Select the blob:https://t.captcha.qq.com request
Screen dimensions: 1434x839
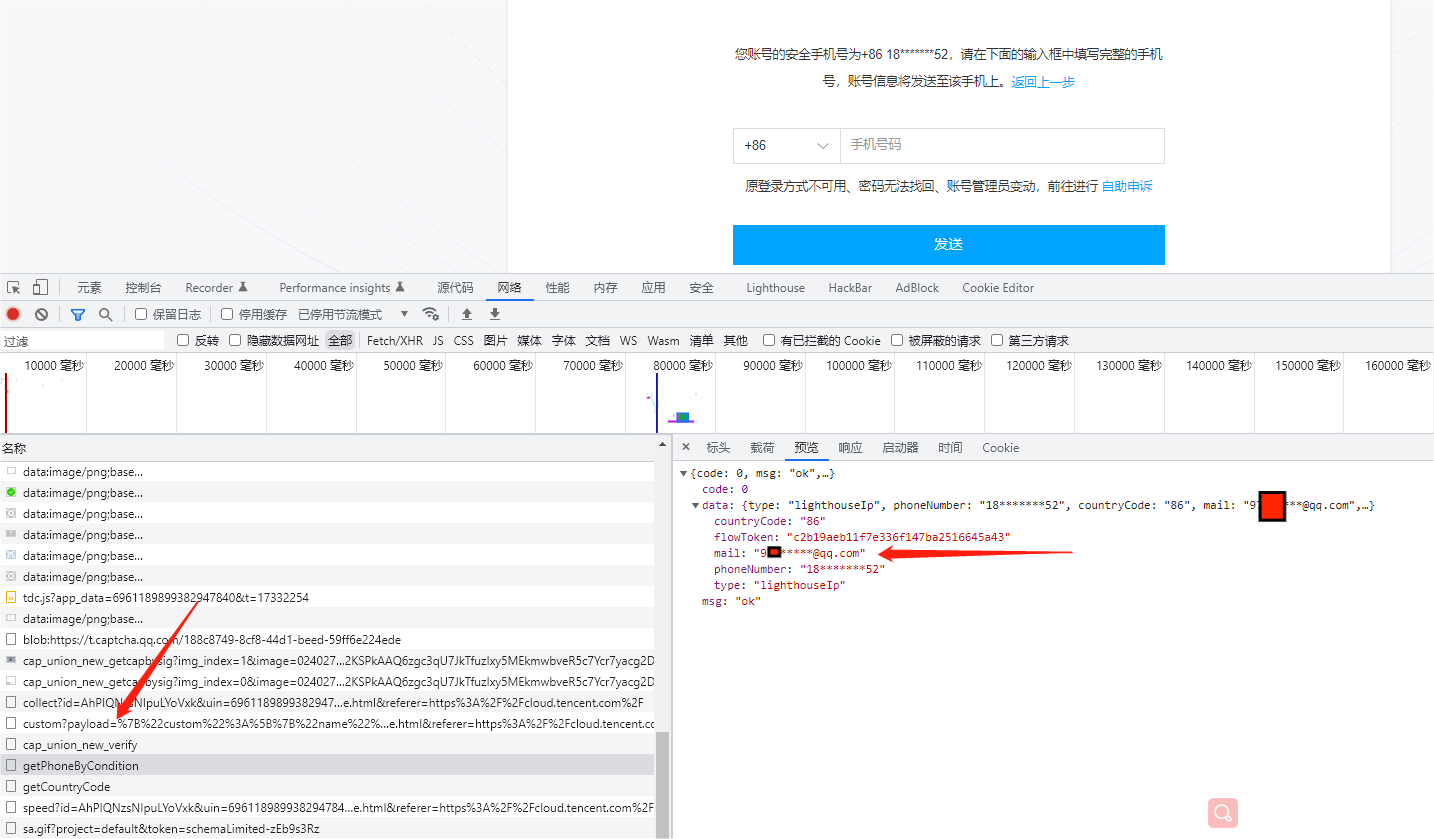(x=327, y=640)
